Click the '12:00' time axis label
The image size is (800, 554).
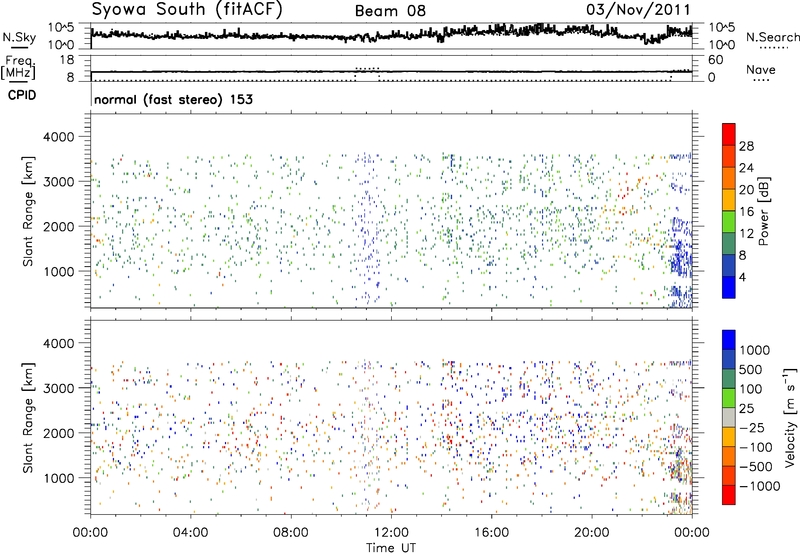point(391,533)
